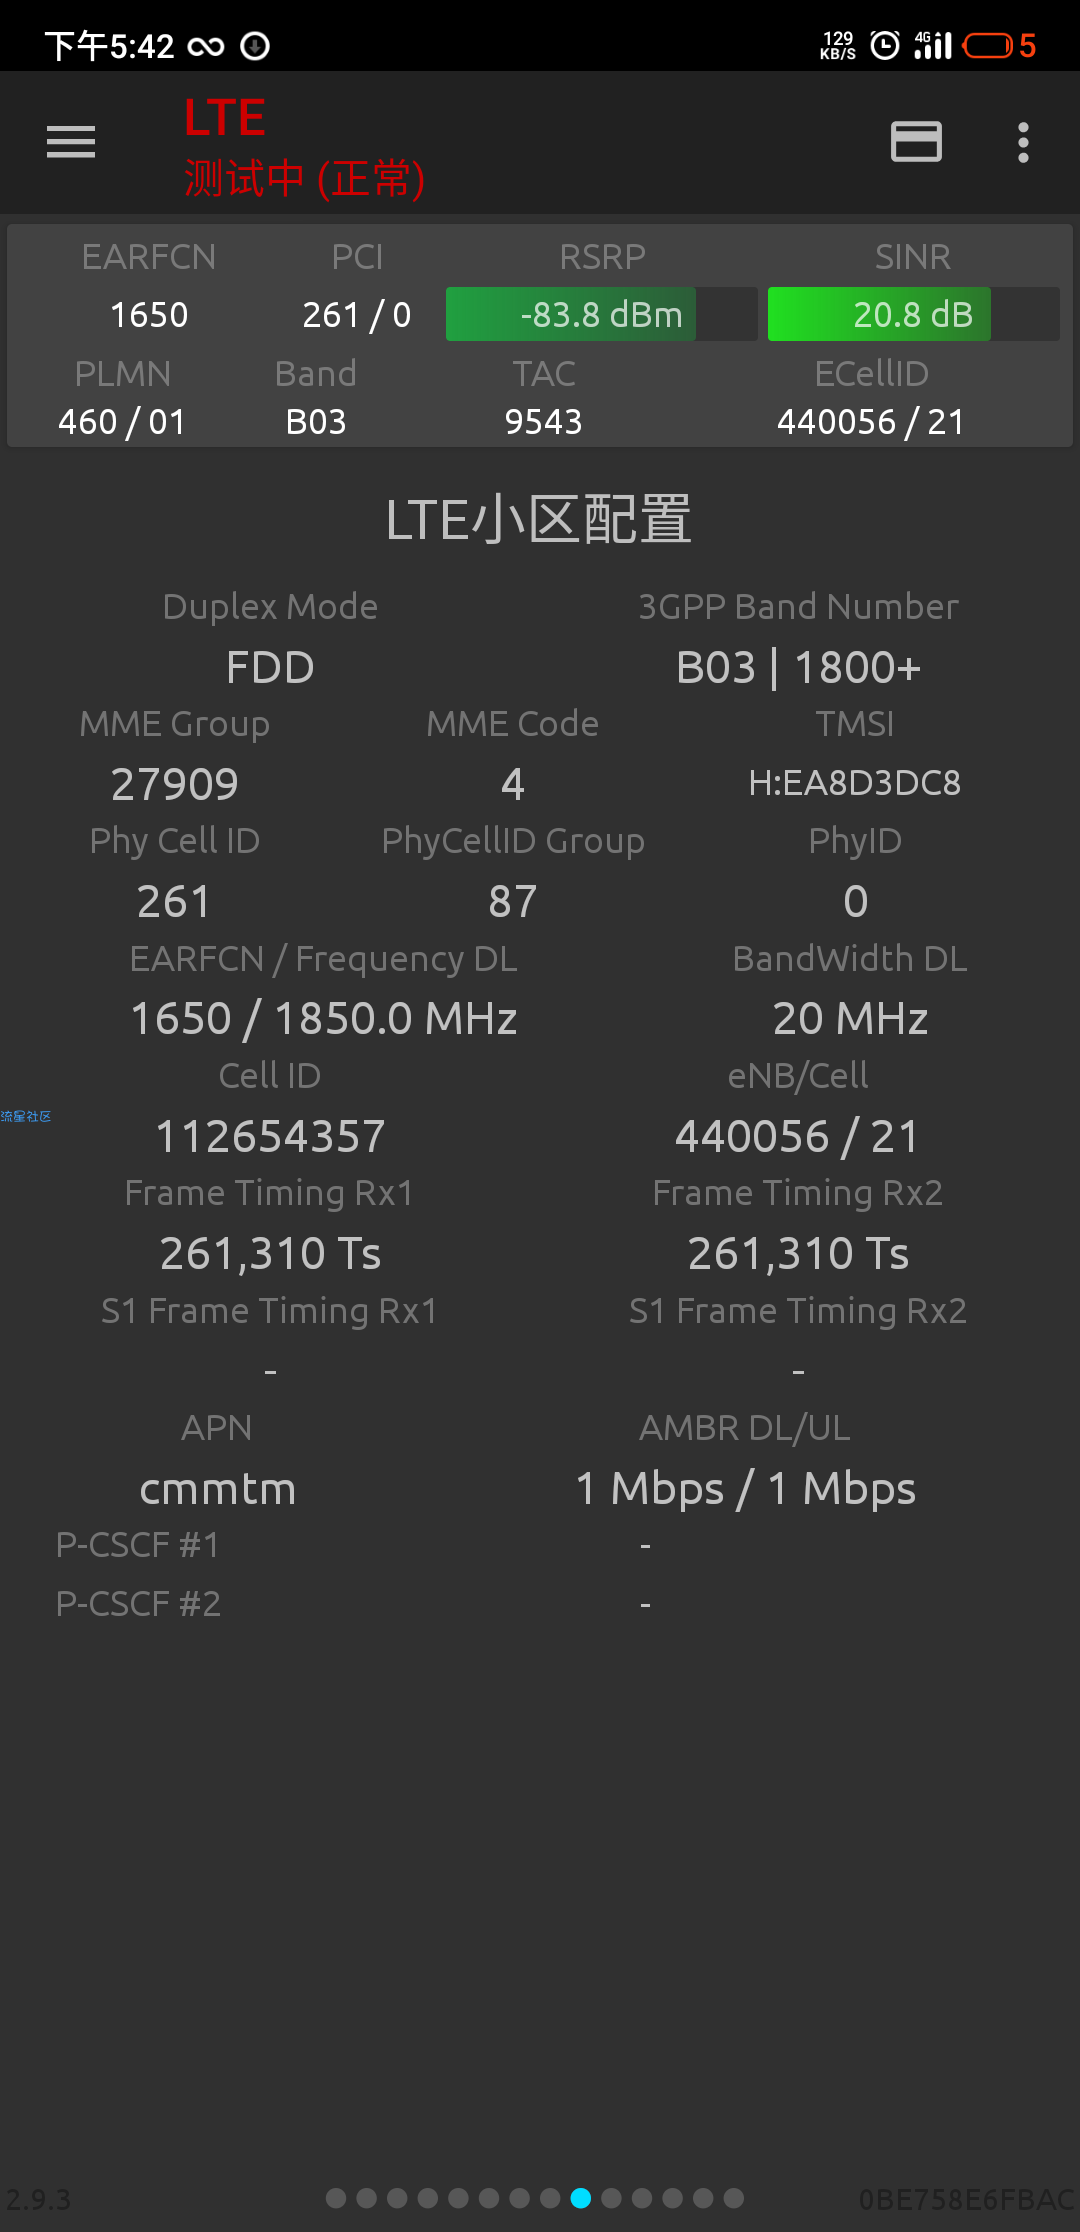The height and width of the screenshot is (2232, 1080).
Task: Select the last page indicator dot
Action: (734, 2198)
